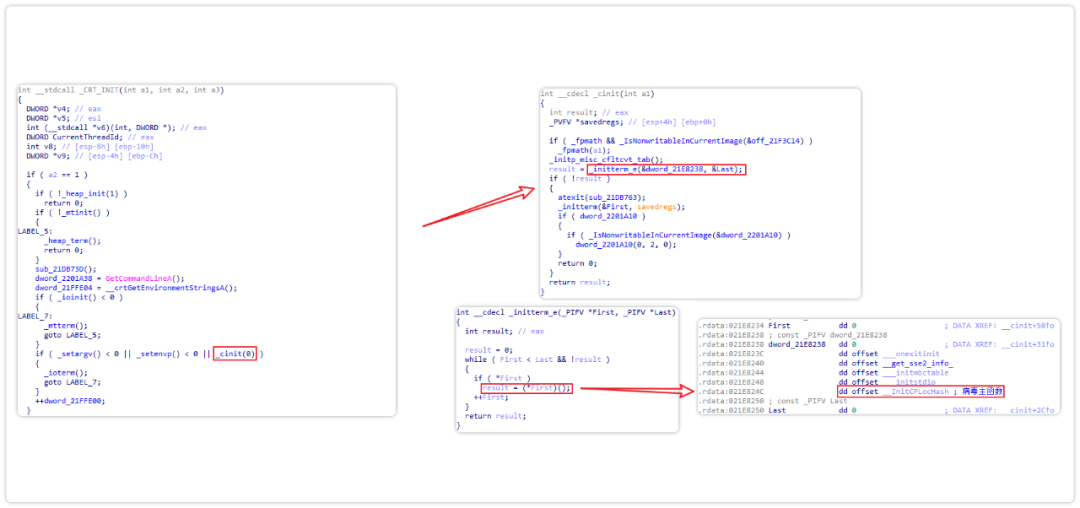
Task: Click the 'return result;' line in _cinit
Action: tap(580, 282)
